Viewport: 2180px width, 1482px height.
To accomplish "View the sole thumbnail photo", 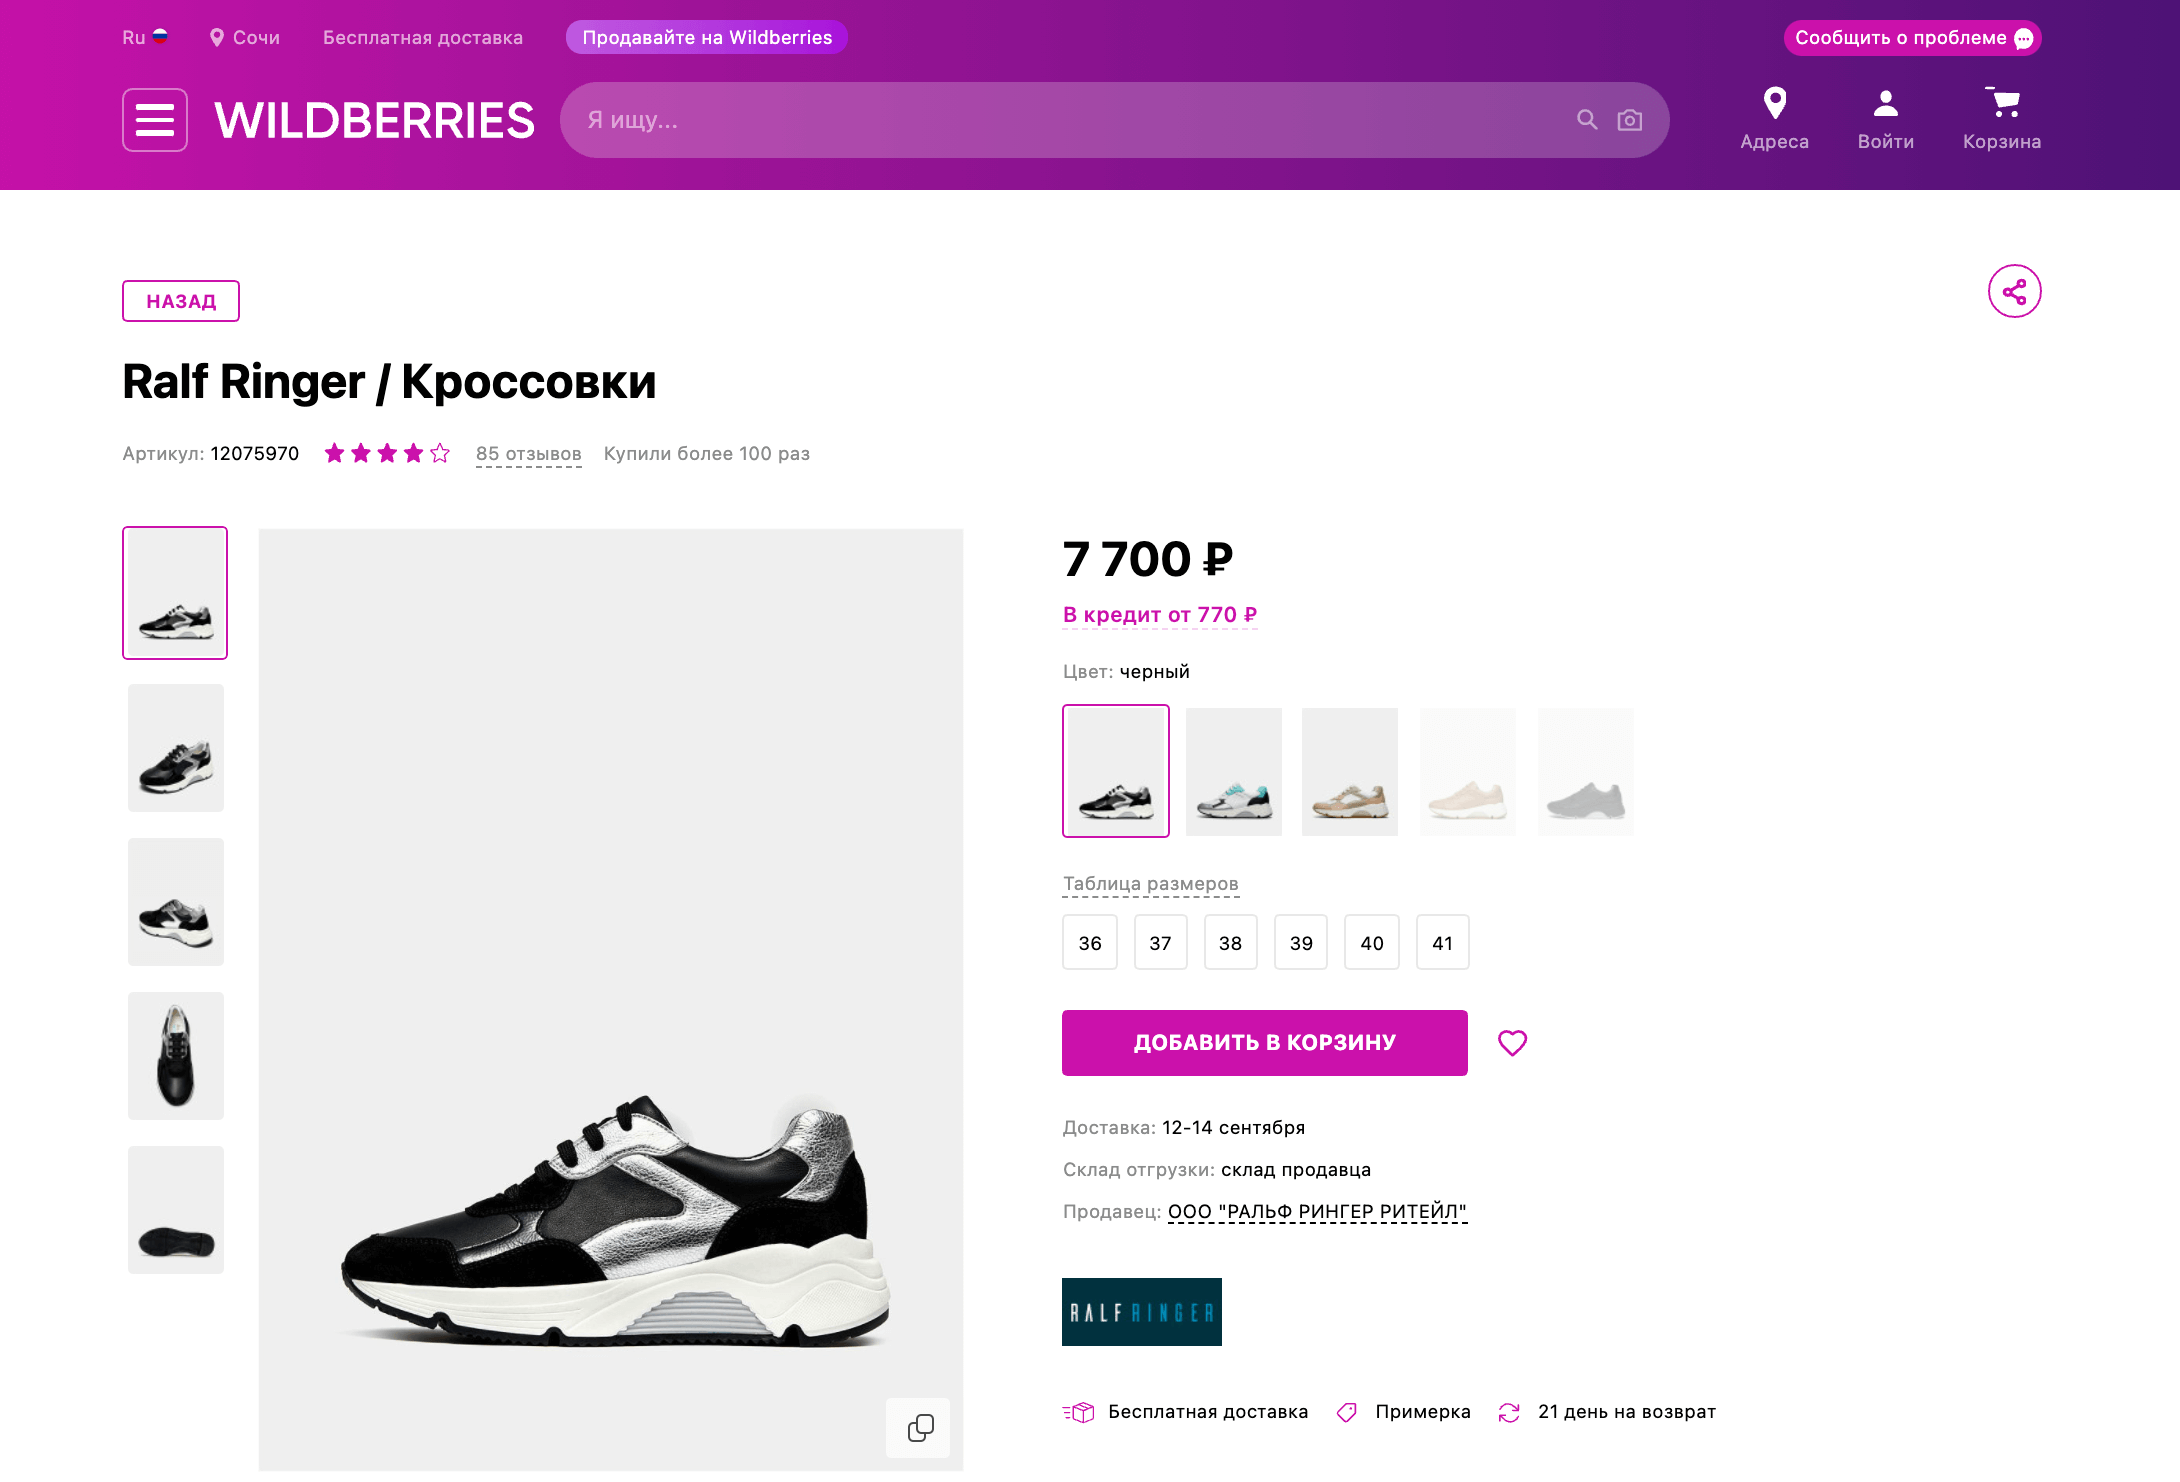I will (x=176, y=1210).
